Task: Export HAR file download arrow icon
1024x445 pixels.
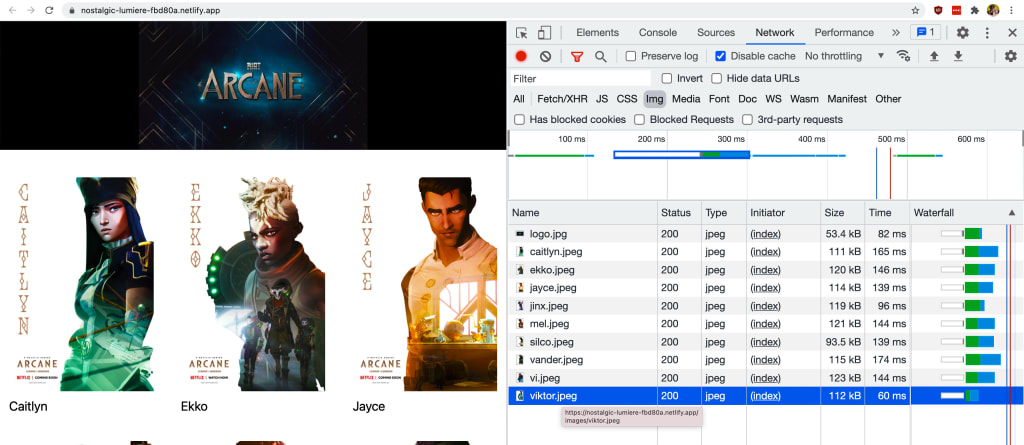Action: [958, 56]
